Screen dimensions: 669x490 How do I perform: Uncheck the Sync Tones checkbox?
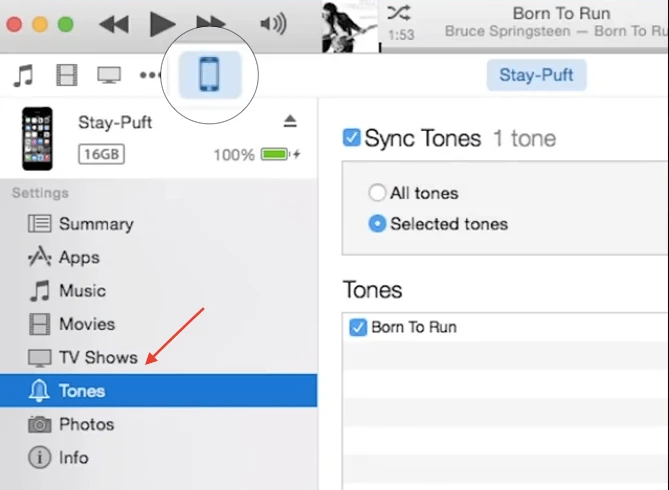point(351,138)
